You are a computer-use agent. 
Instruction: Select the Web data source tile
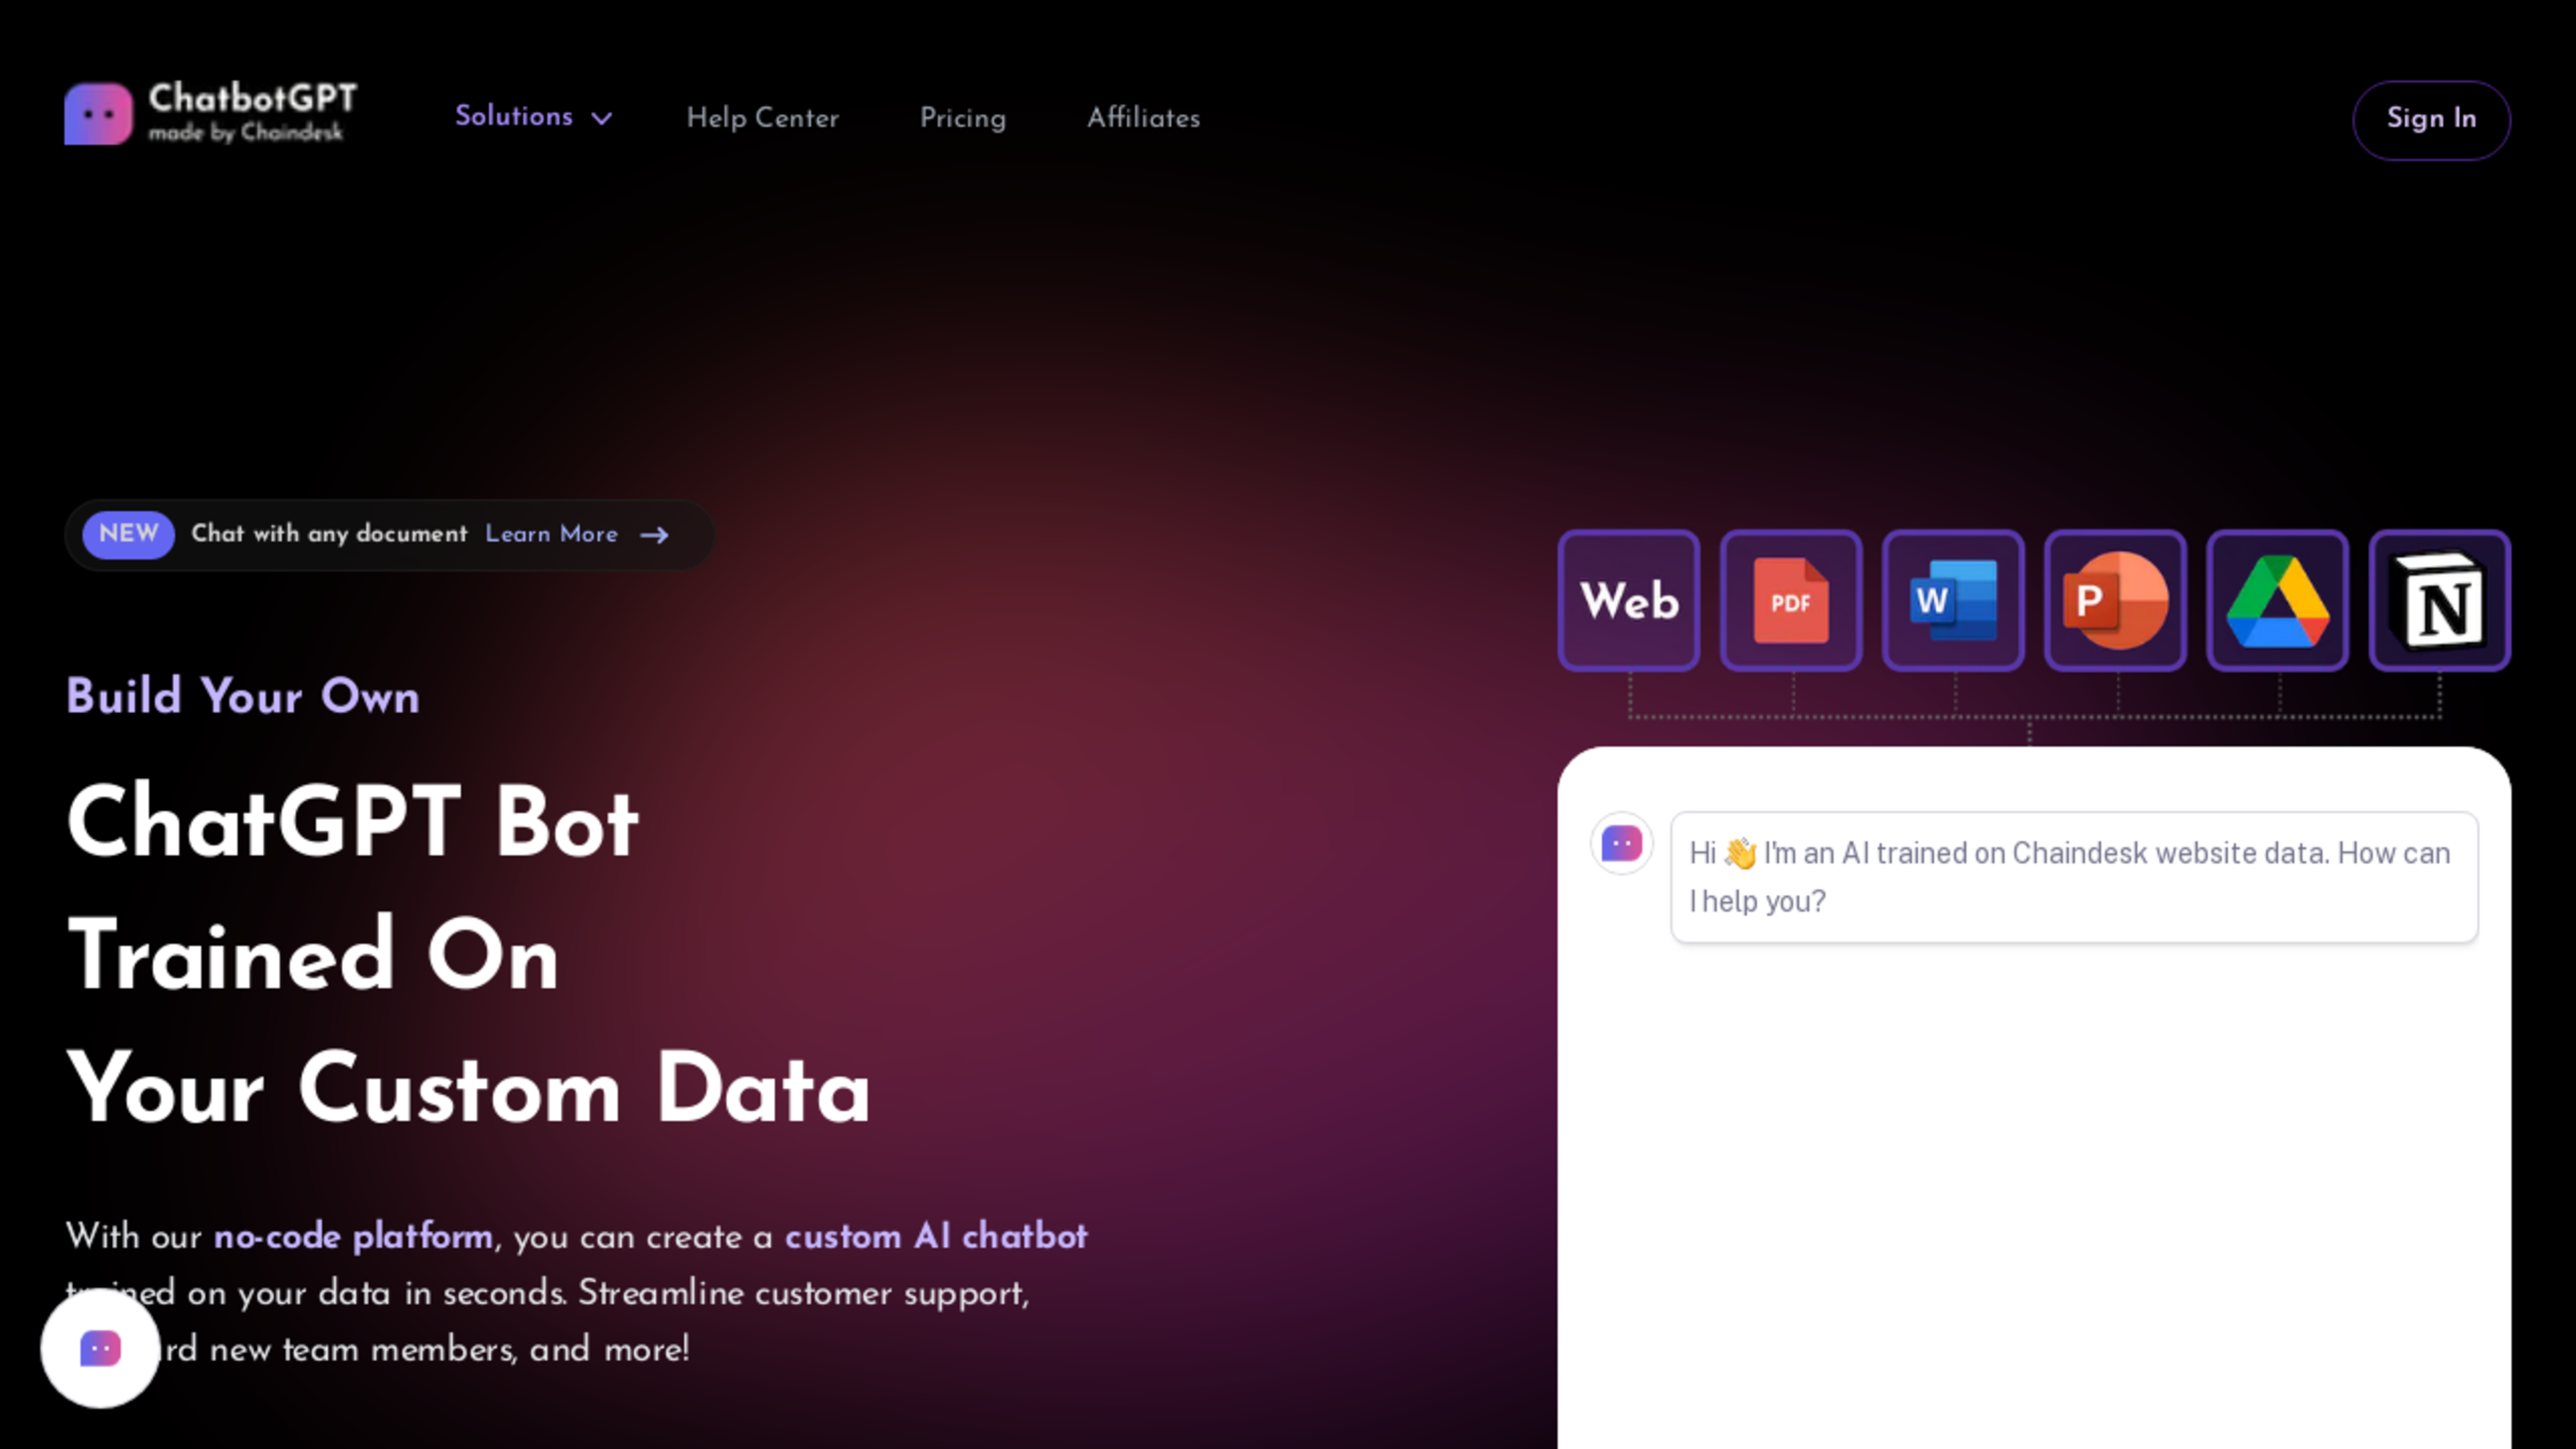pyautogui.click(x=1628, y=600)
